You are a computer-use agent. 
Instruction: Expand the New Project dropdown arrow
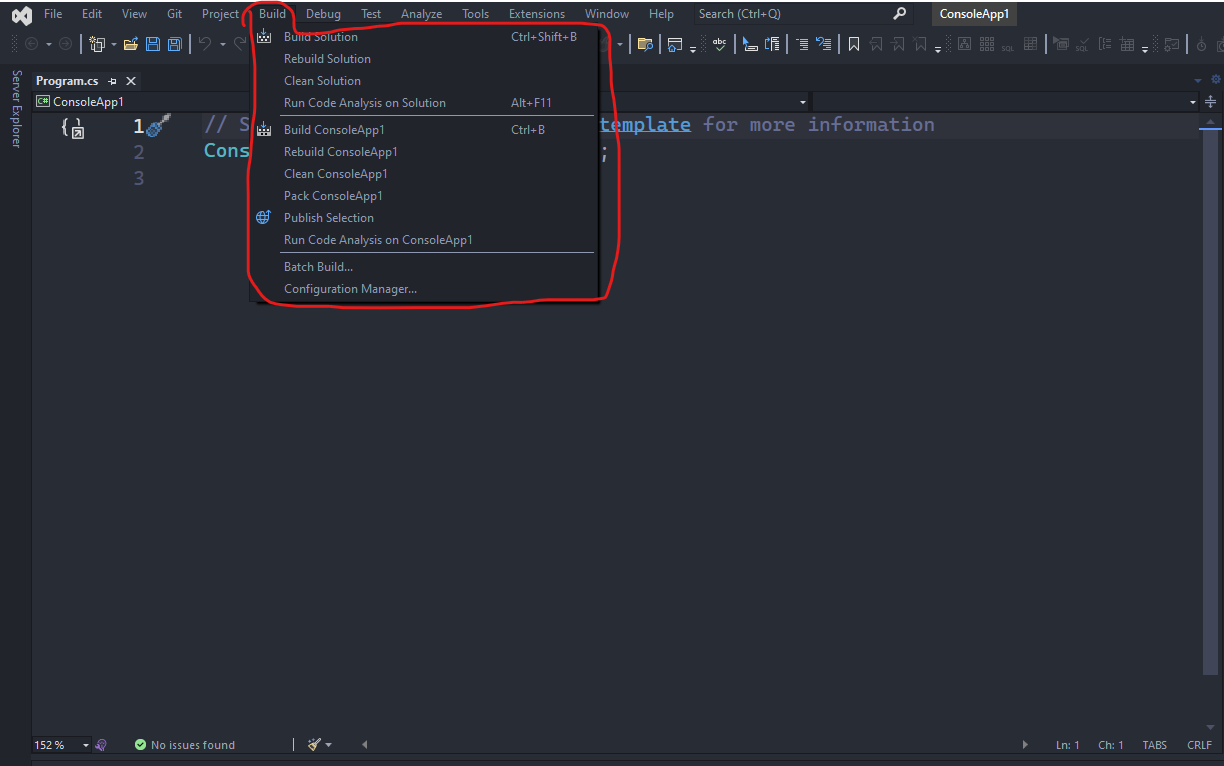click(113, 44)
